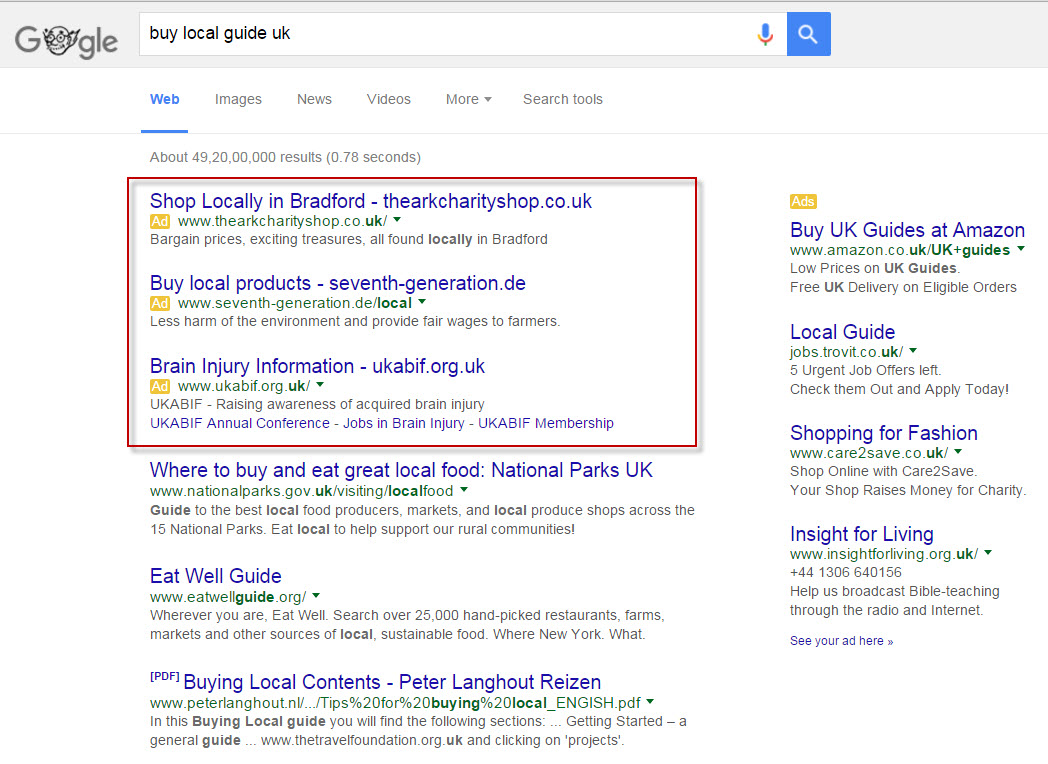Expand arrow next to amazon.co.uk/UK+guides URL
This screenshot has height=764, width=1048.
click(1021, 249)
